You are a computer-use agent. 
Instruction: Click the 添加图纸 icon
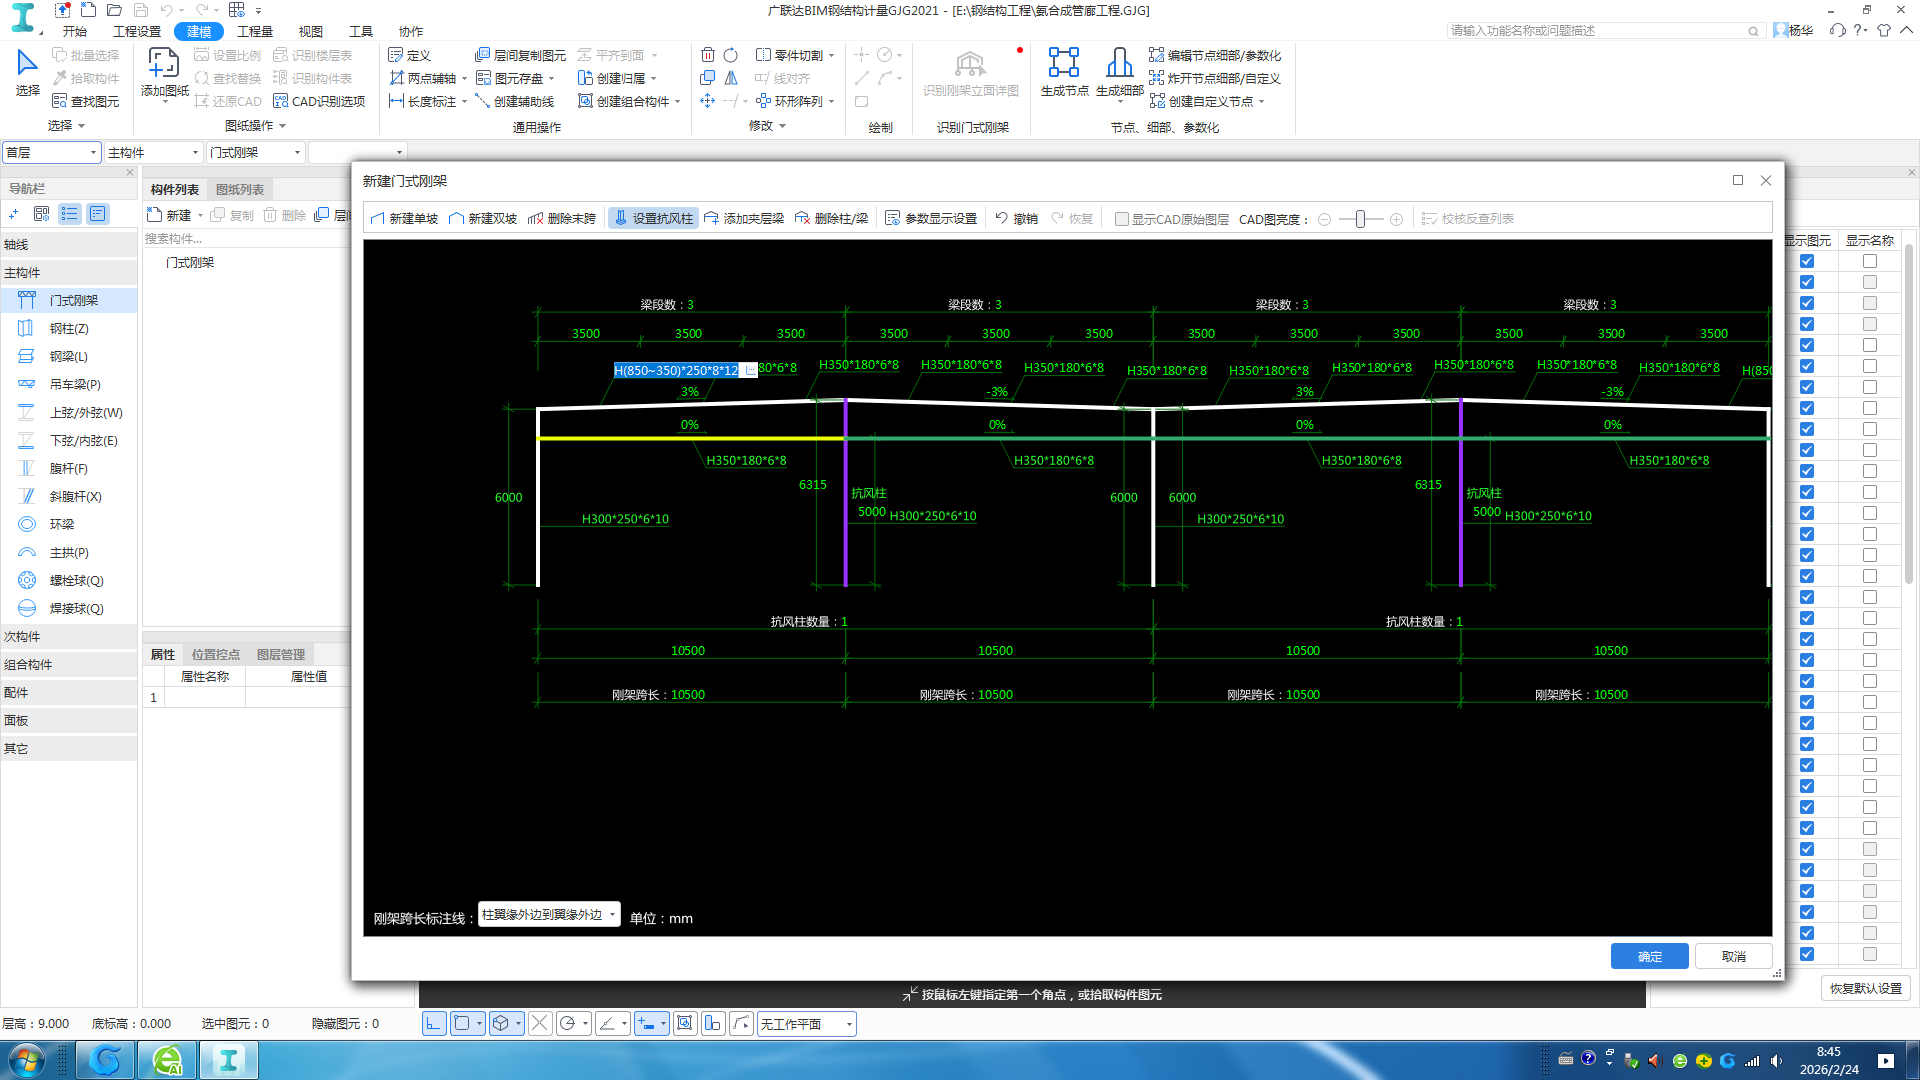point(164,63)
